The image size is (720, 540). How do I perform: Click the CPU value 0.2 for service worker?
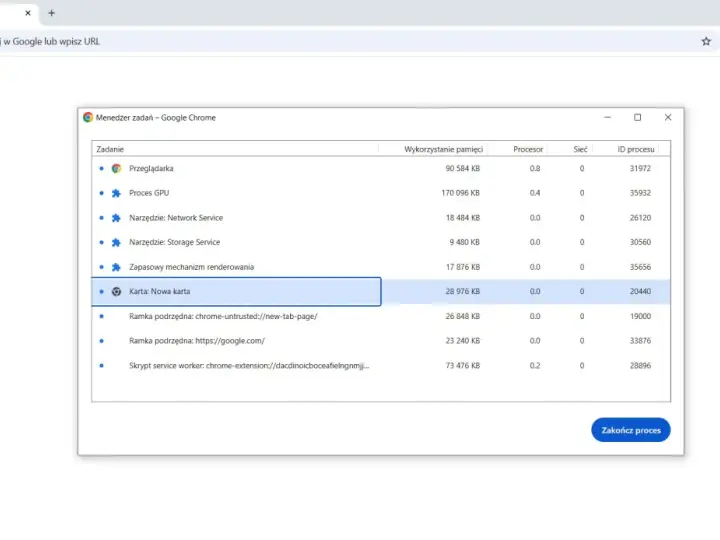click(534, 366)
